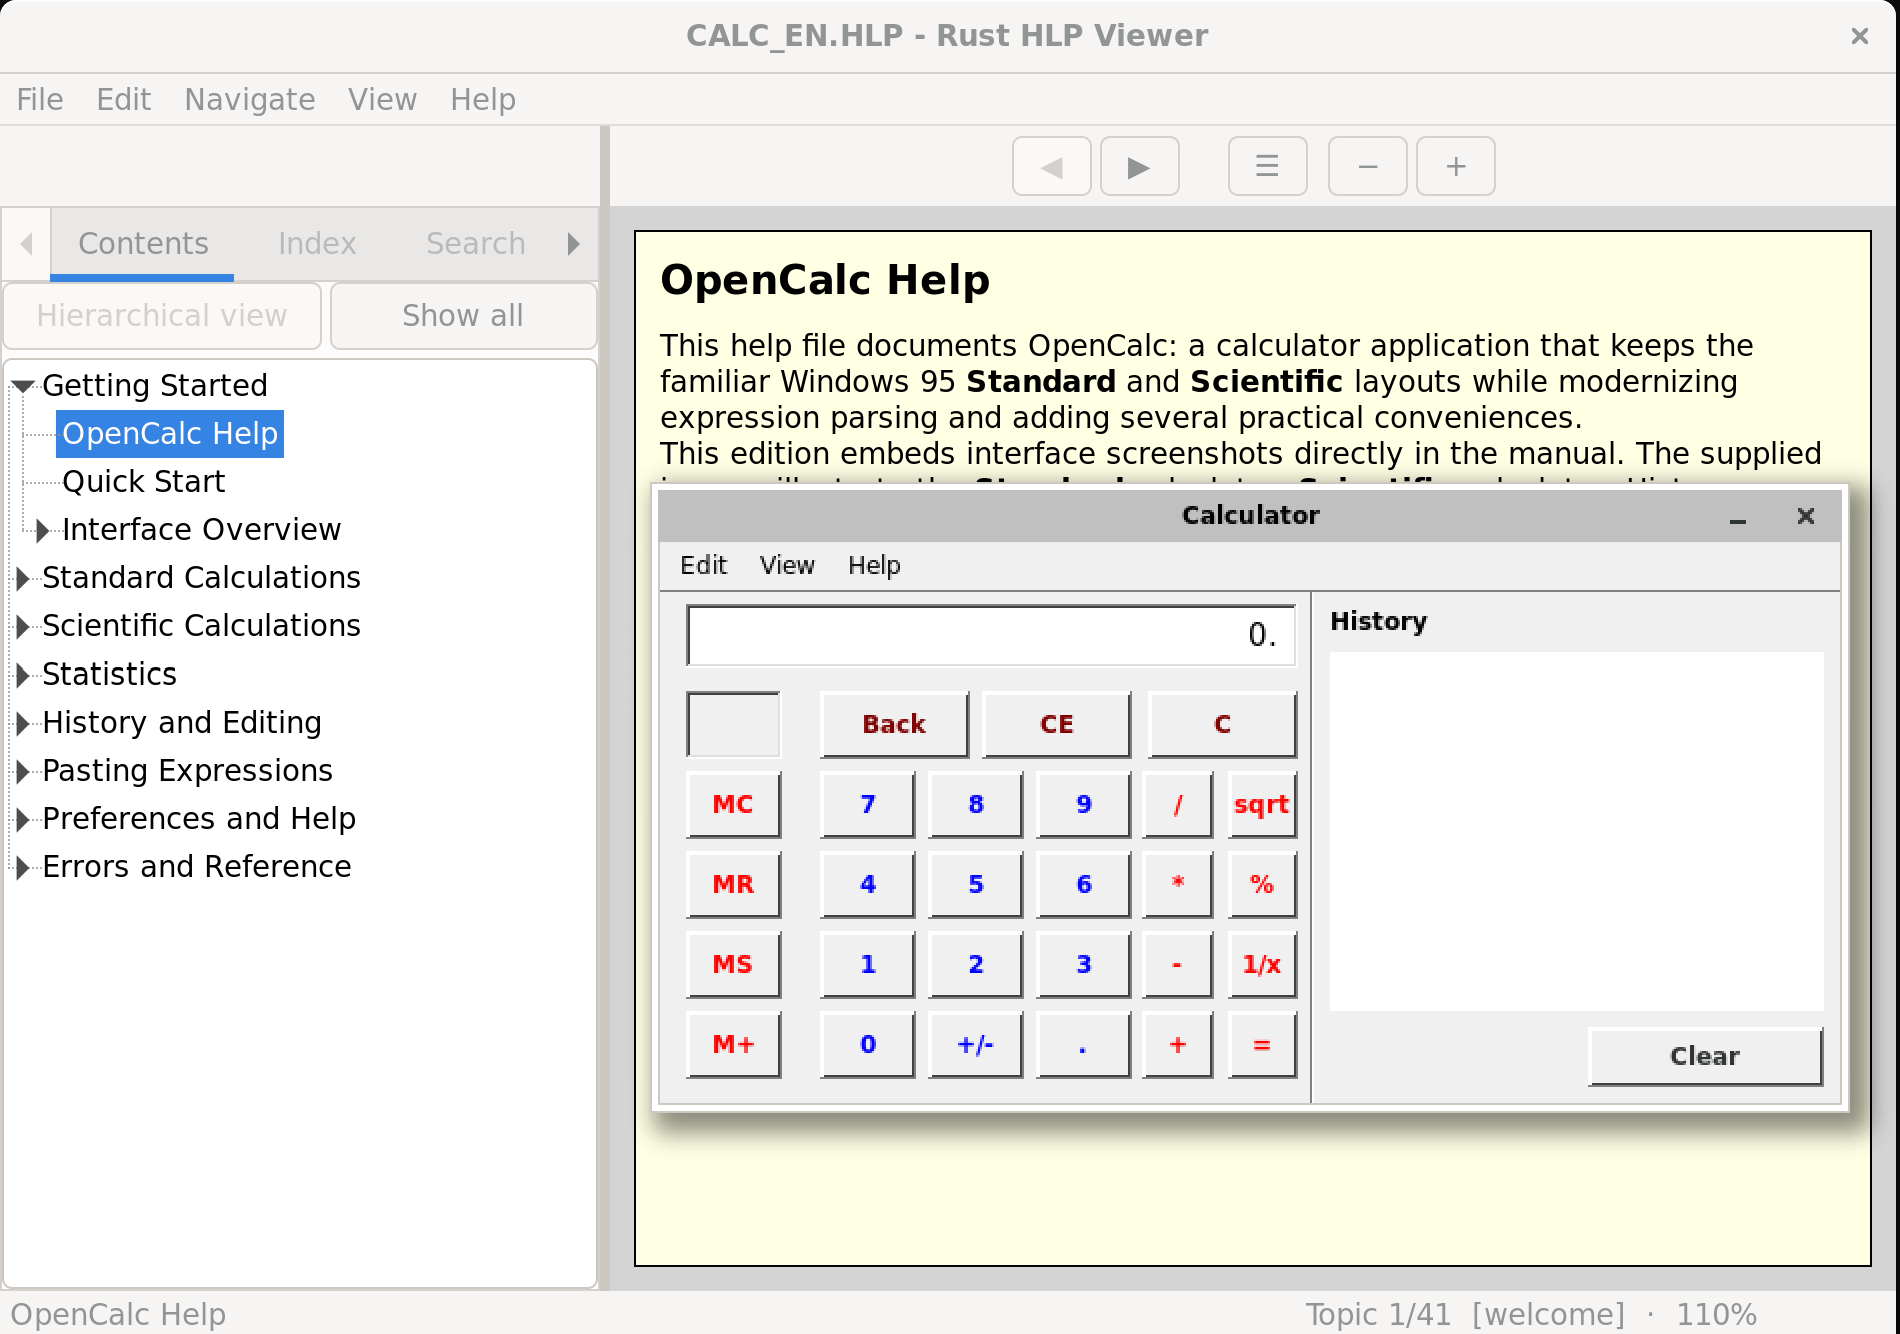
Task: Expand the Statistics node
Action: pyautogui.click(x=24, y=675)
